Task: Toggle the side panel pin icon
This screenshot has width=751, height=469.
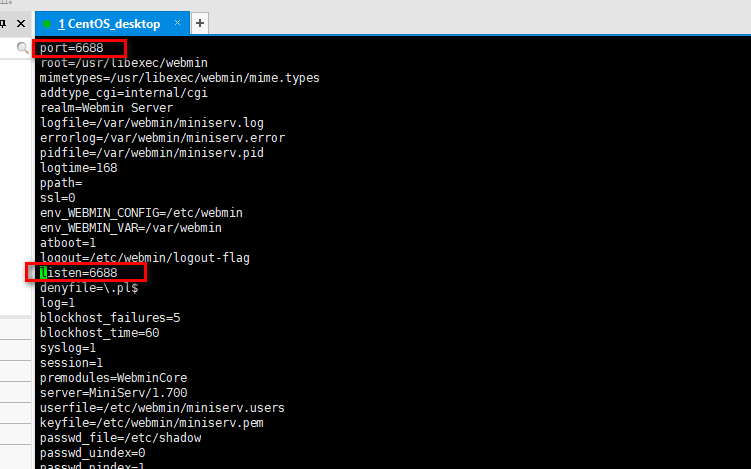Action: click(2, 23)
